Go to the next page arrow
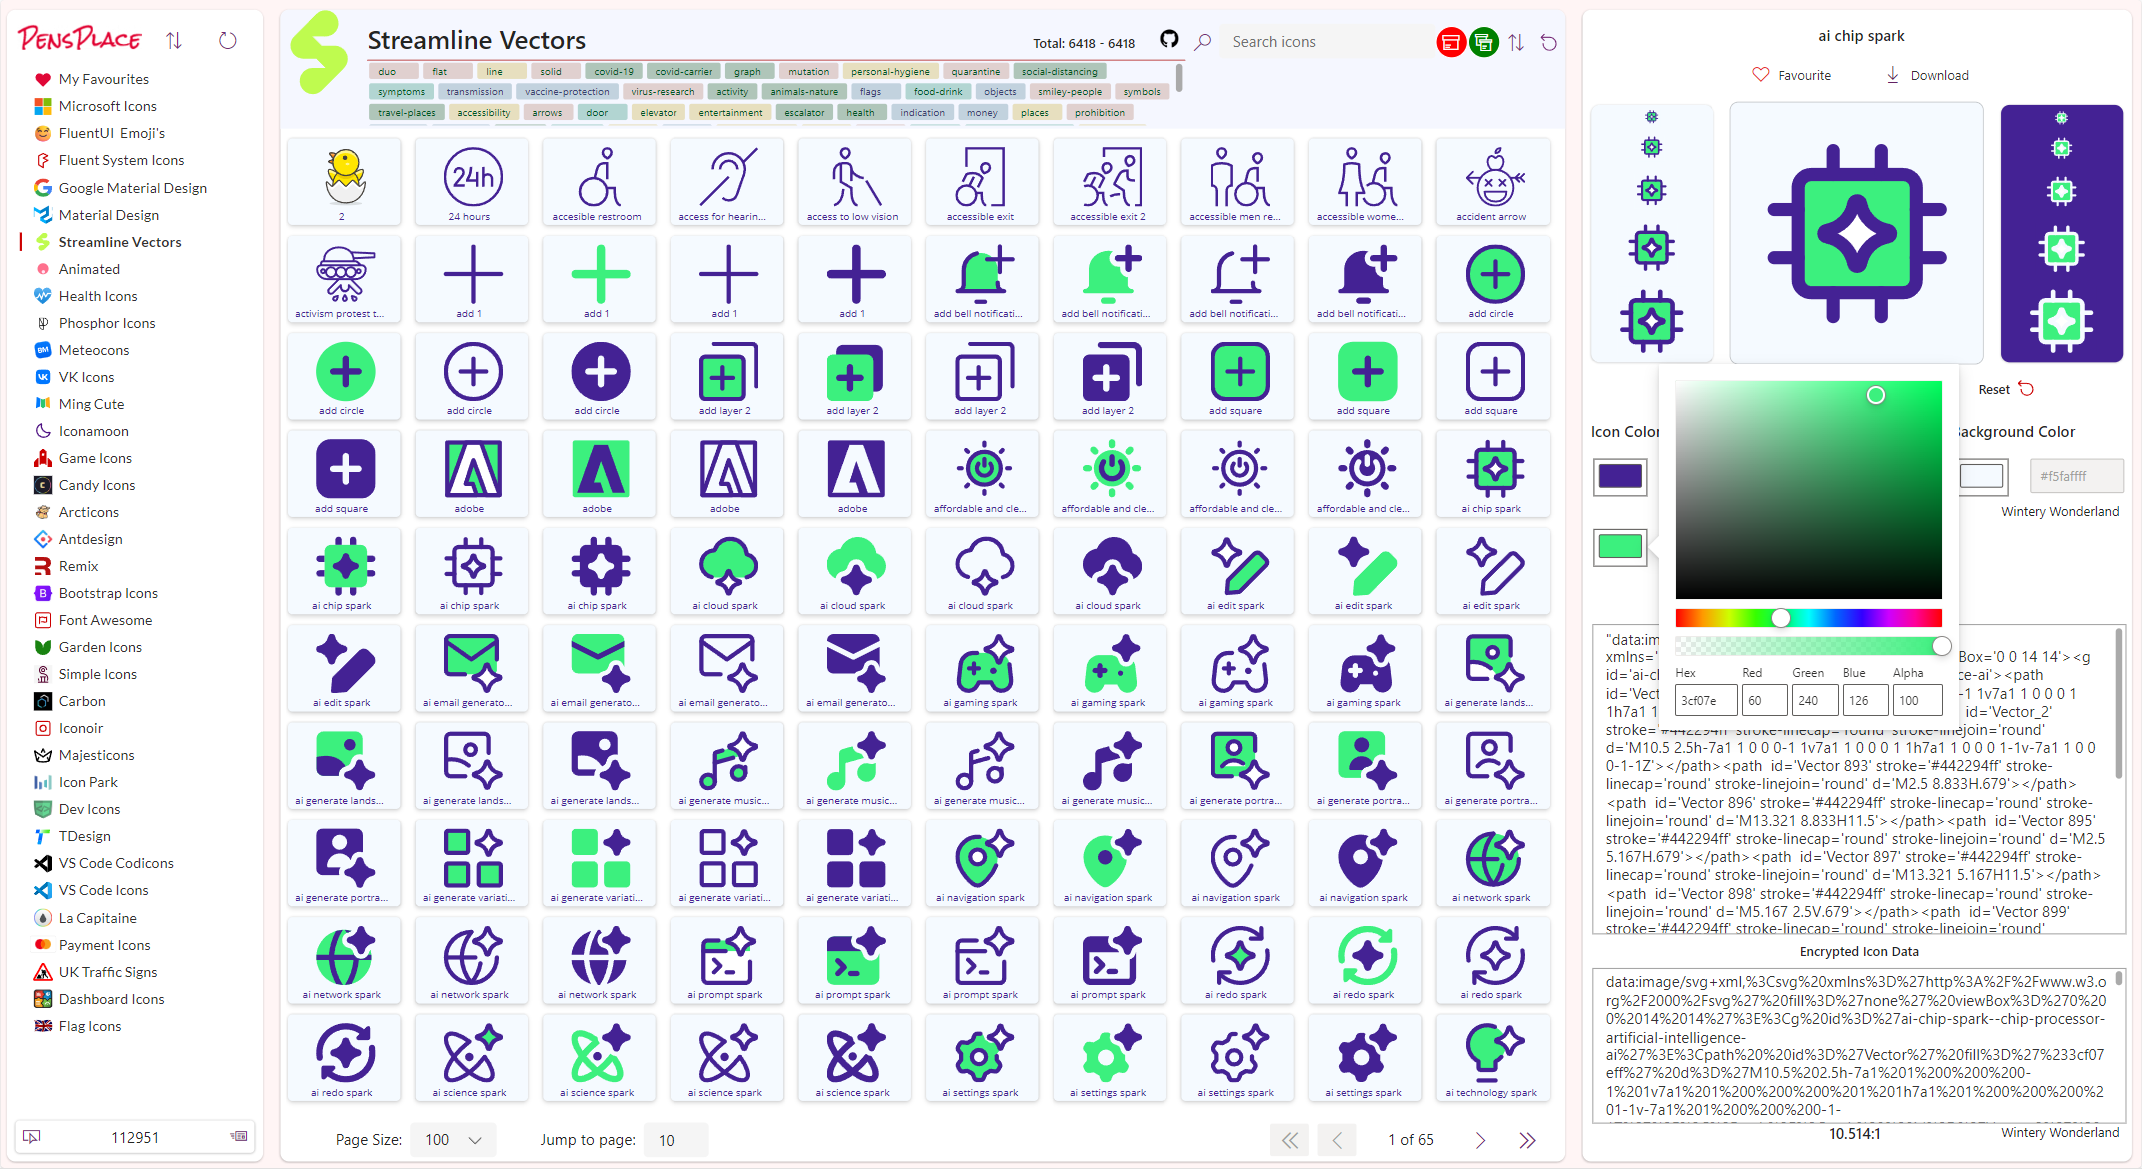 click(1480, 1140)
